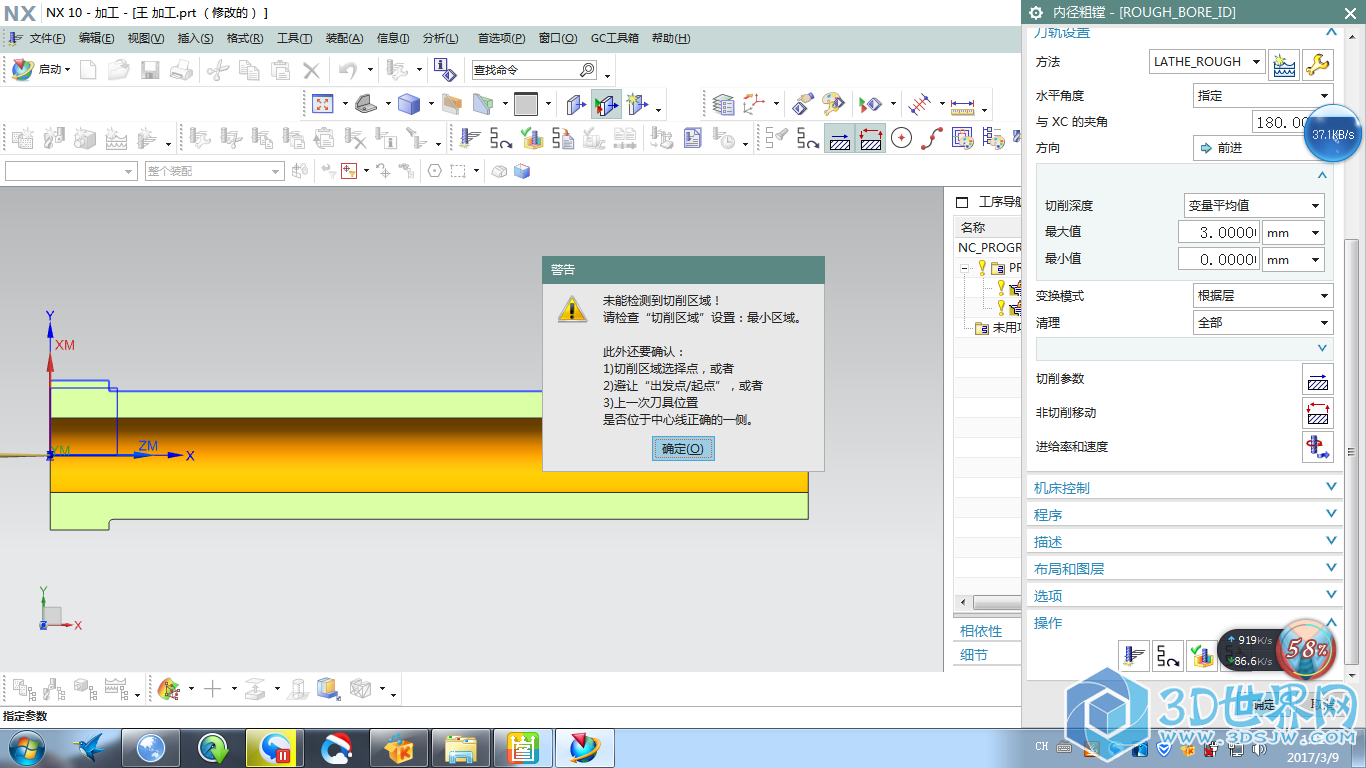Expand the 机床控制 section

[1185, 488]
